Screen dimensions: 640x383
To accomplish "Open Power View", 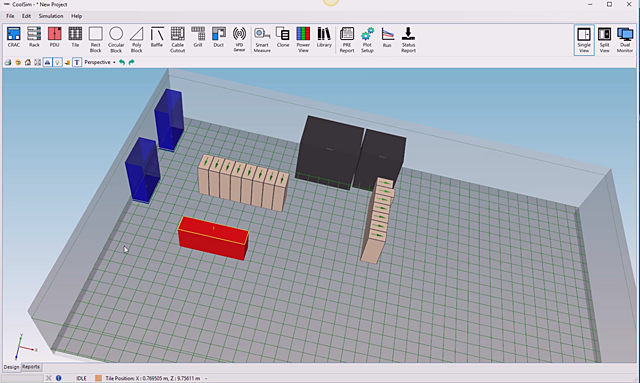I will [x=303, y=40].
